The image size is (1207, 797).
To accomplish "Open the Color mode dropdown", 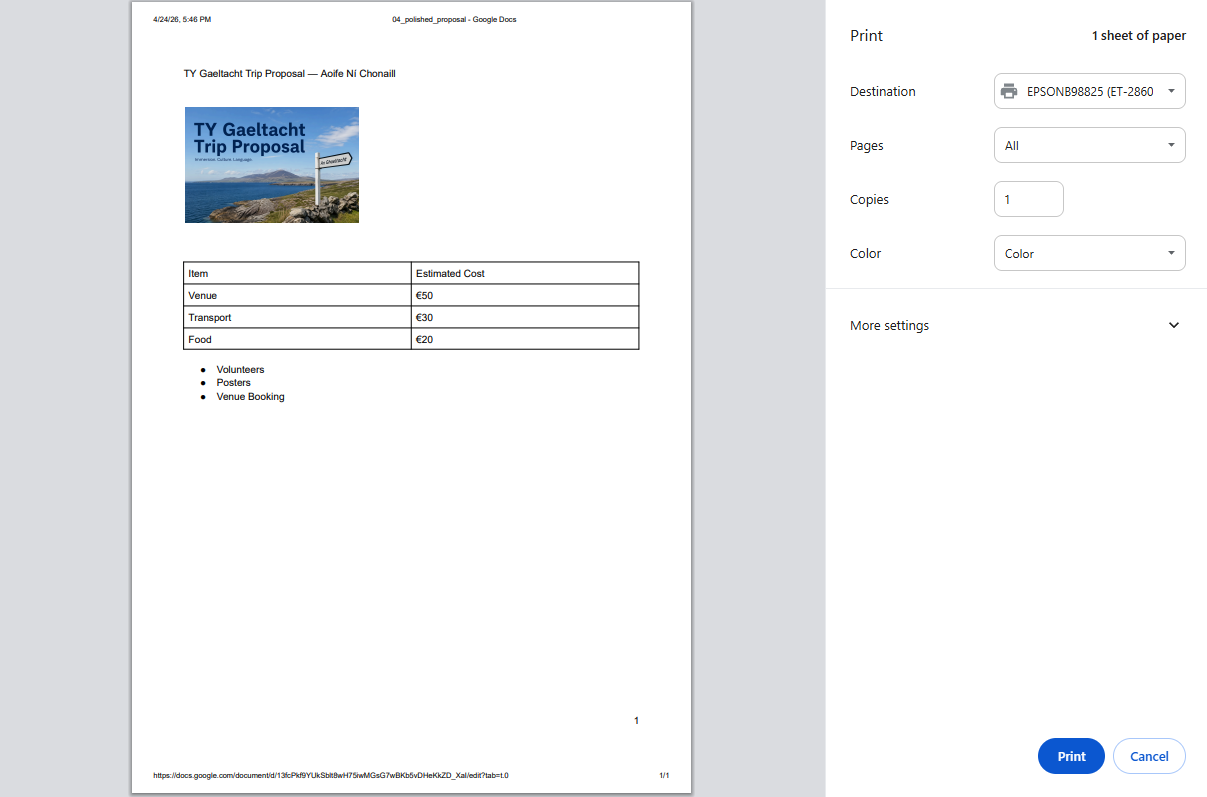I will [1090, 253].
